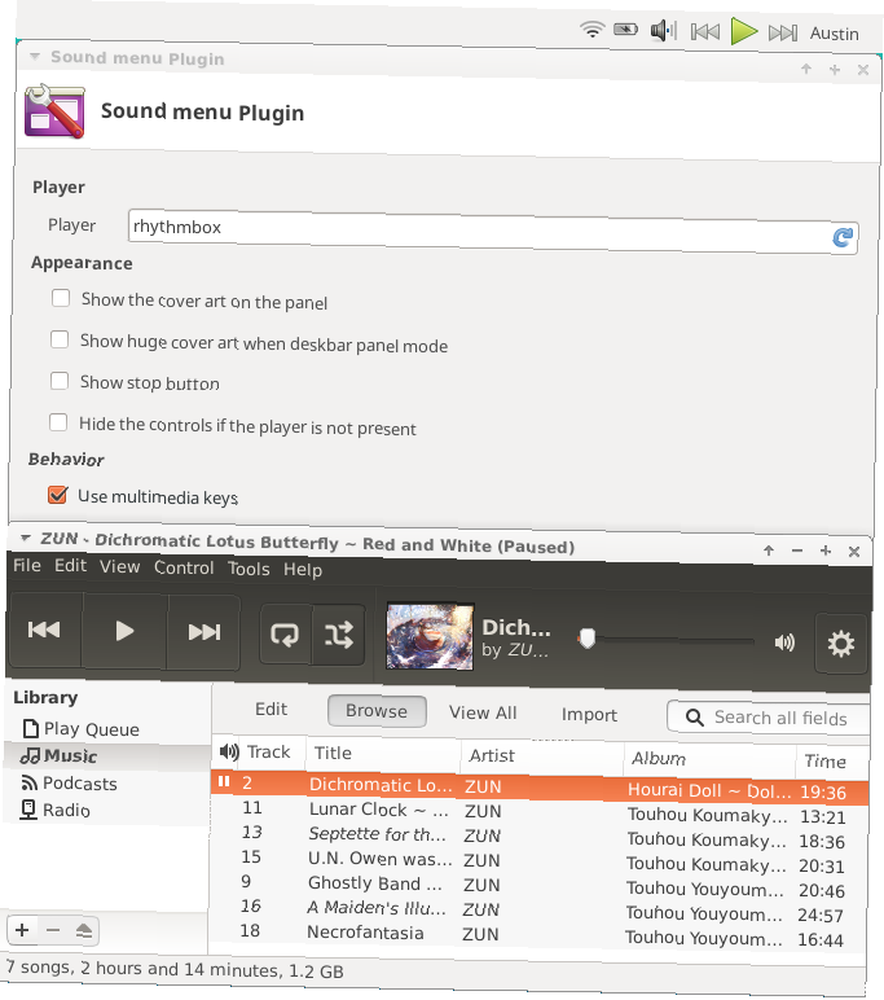Enable Show huge cover art when deskbar mode

click(59, 339)
